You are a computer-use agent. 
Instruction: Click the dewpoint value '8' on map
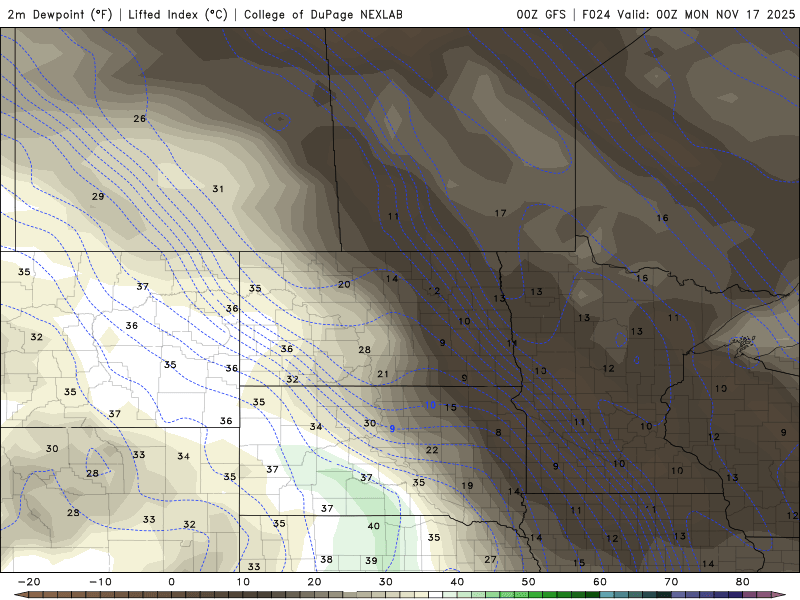click(x=498, y=433)
